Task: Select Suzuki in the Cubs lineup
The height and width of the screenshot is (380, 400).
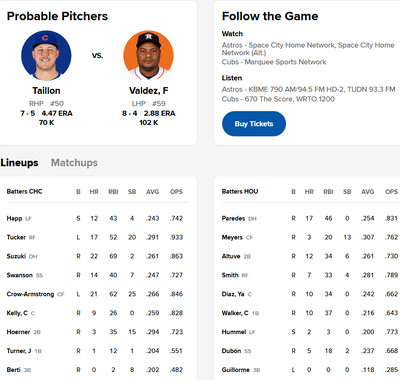Action: (x=16, y=256)
